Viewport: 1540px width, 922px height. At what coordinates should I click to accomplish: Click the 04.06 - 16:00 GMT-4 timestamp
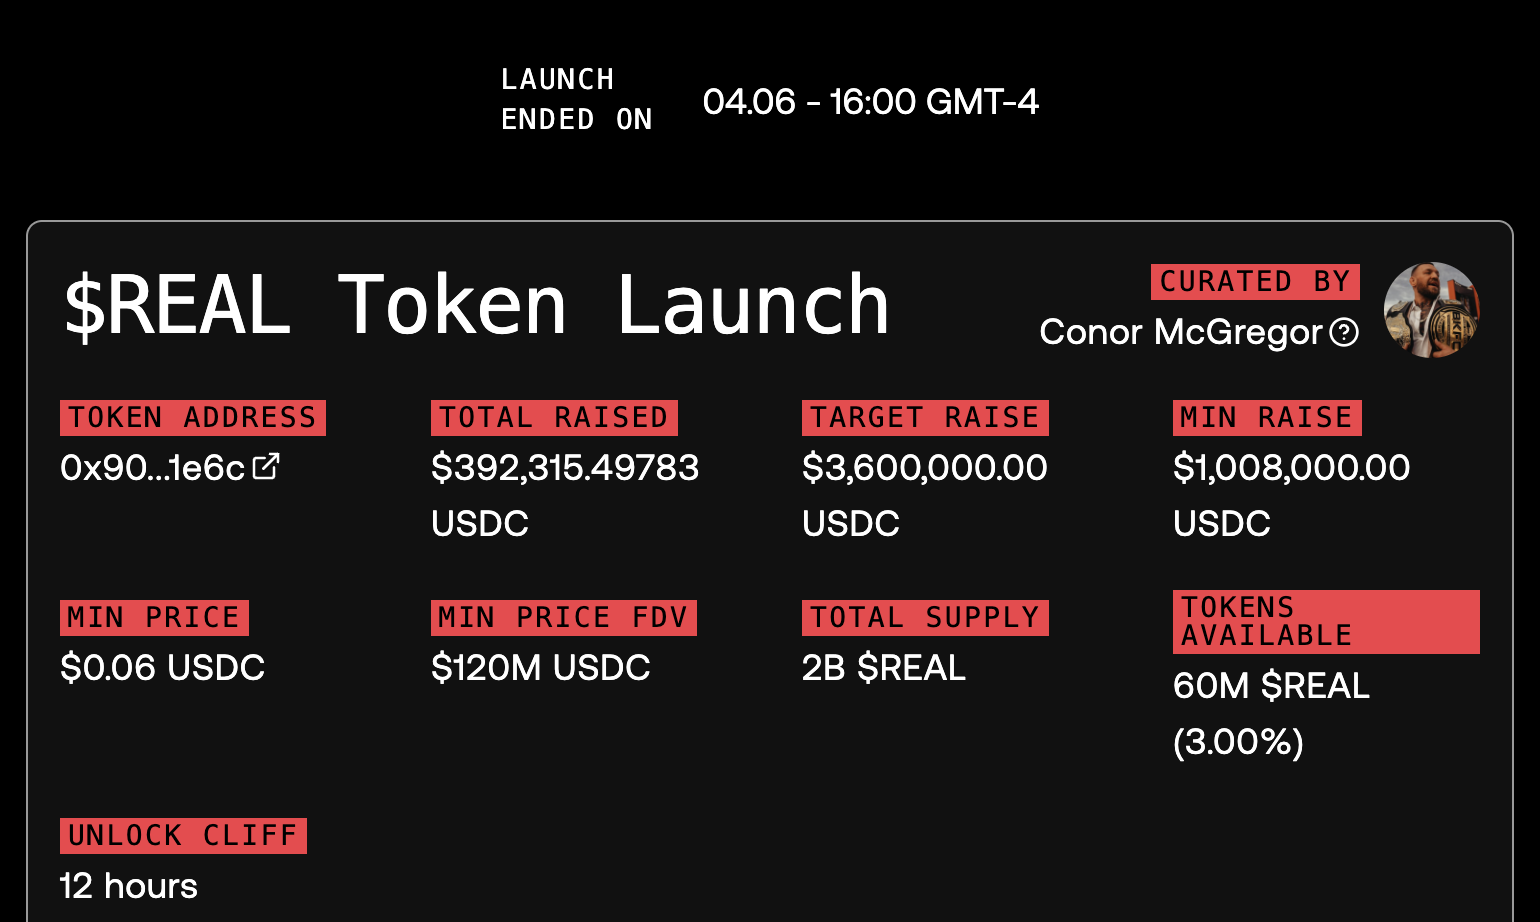pyautogui.click(x=871, y=101)
